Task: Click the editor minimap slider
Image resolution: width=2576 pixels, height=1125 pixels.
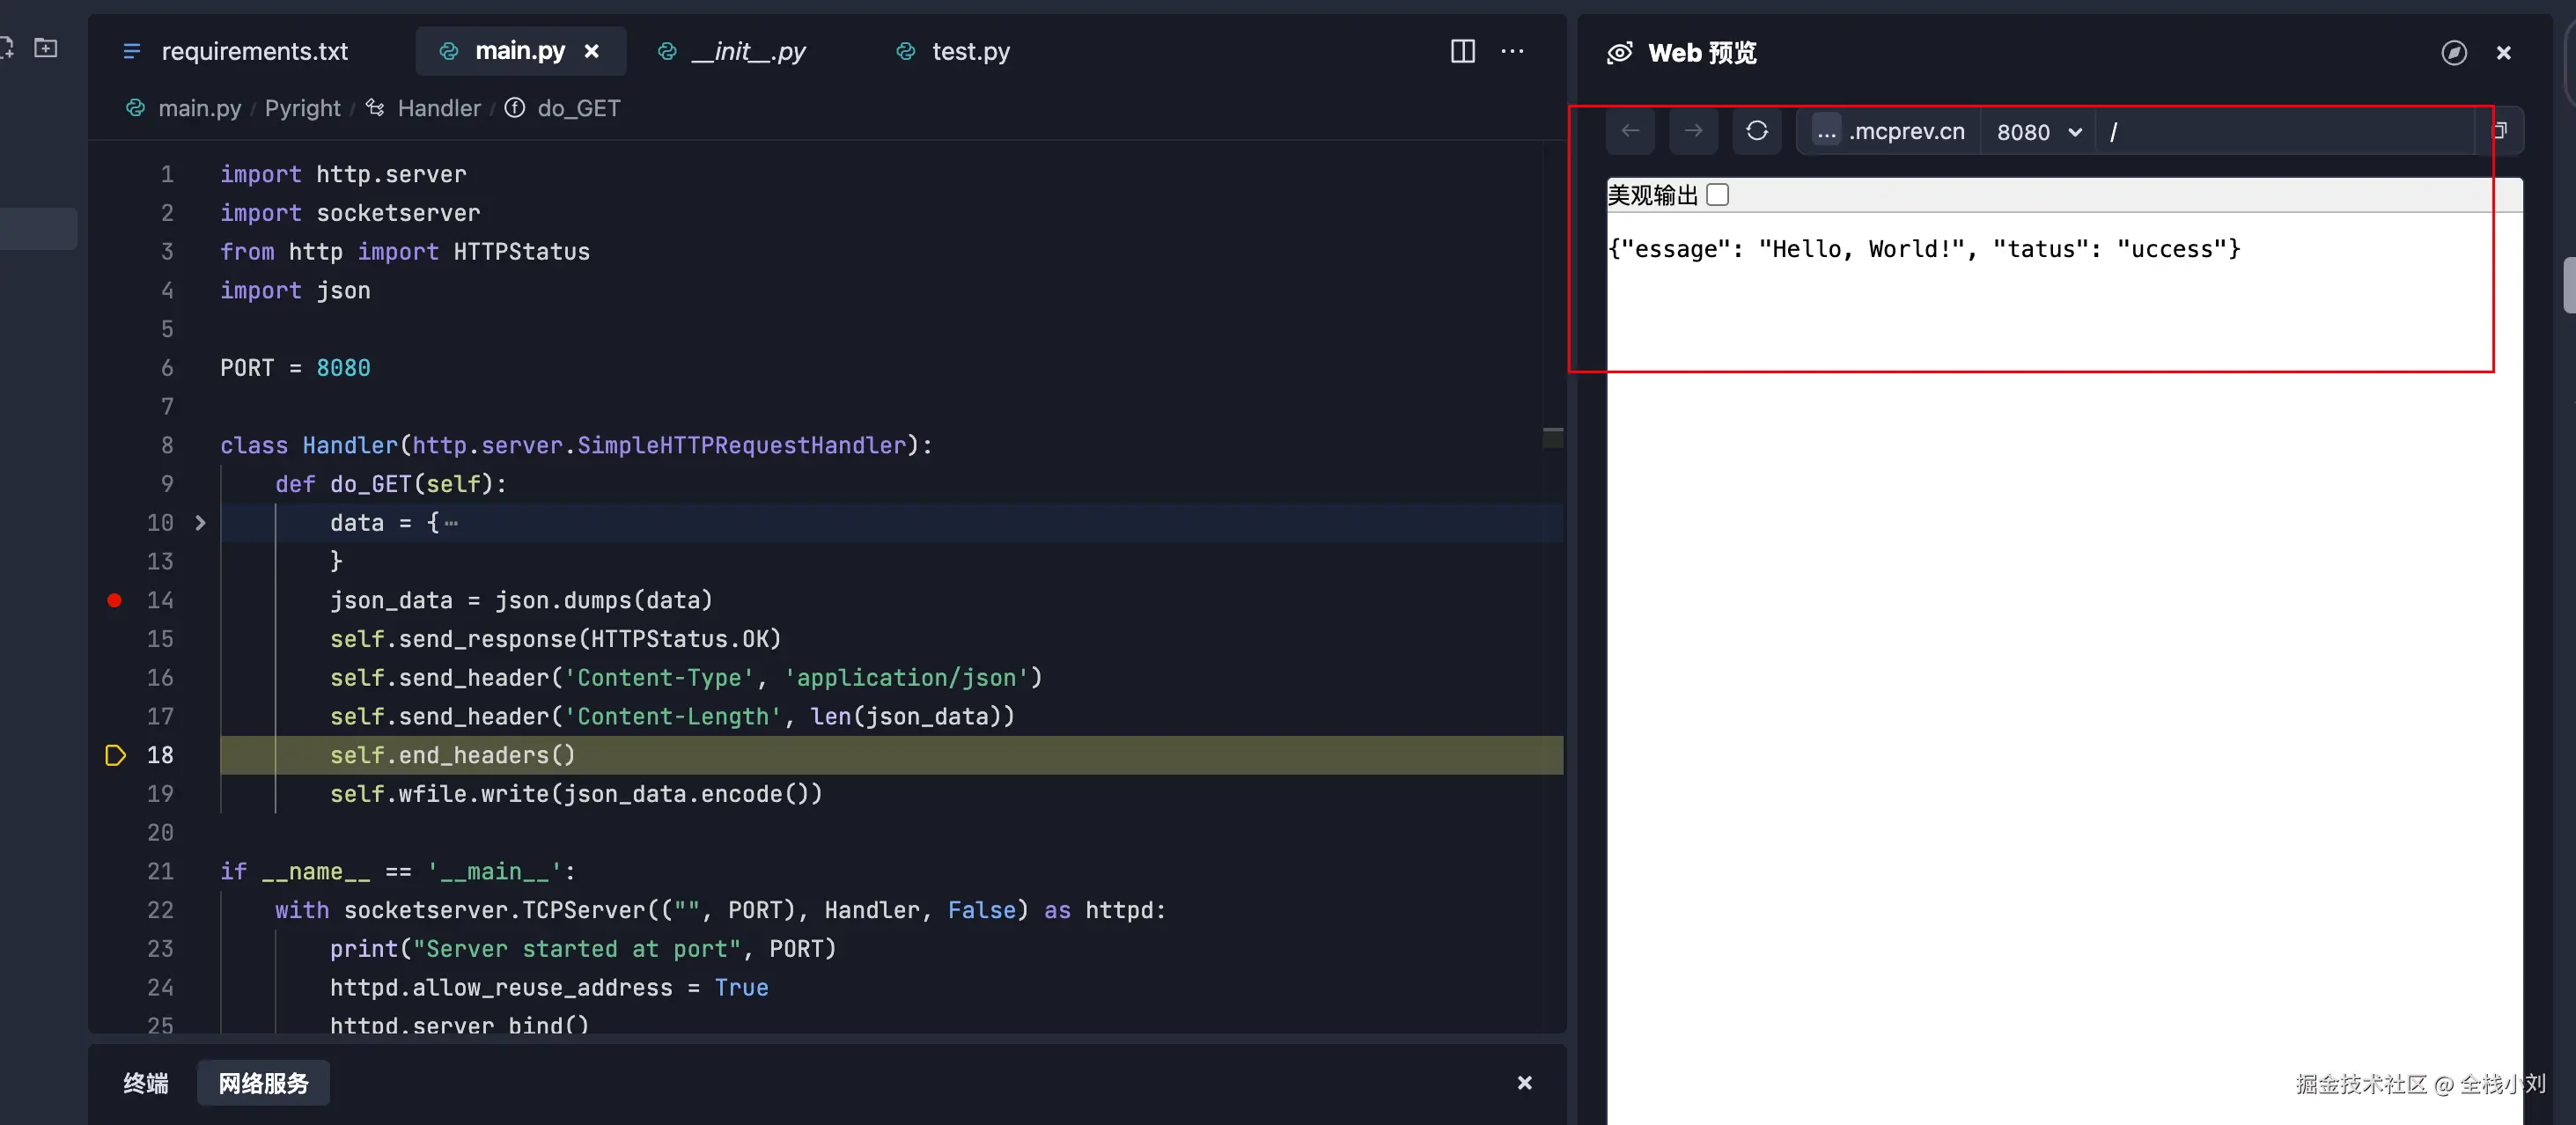Action: 1552,437
